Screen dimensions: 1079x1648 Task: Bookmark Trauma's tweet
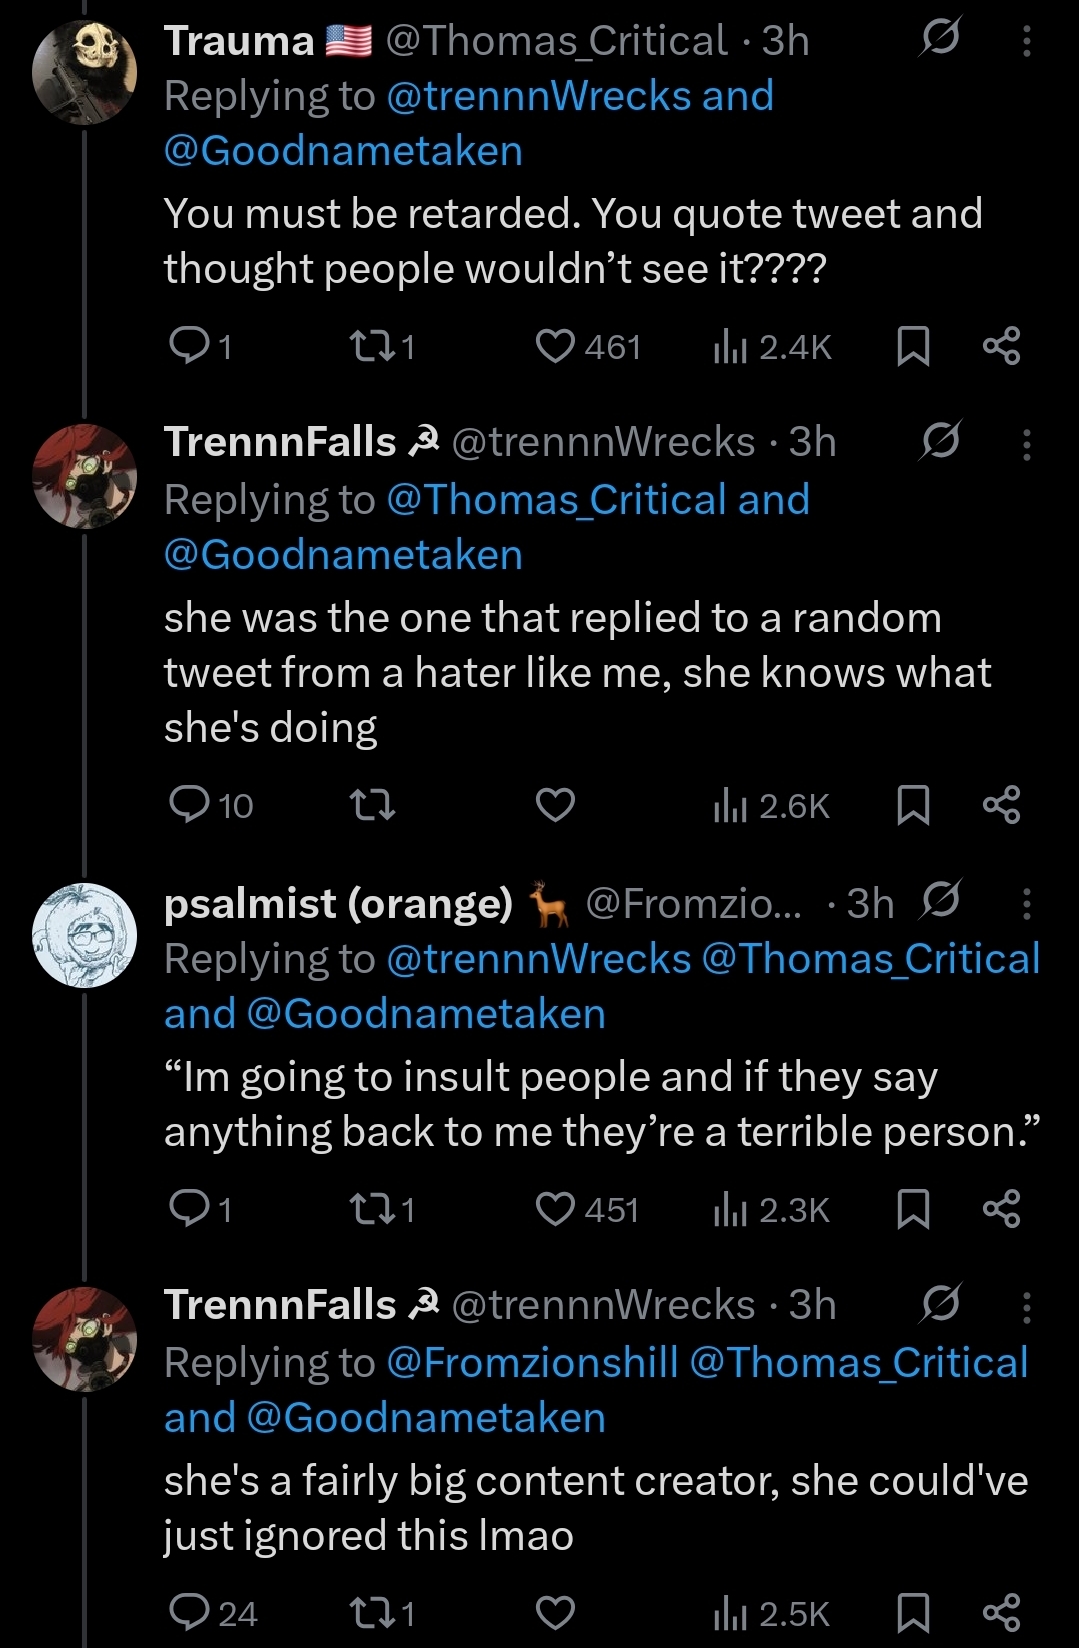coord(913,346)
